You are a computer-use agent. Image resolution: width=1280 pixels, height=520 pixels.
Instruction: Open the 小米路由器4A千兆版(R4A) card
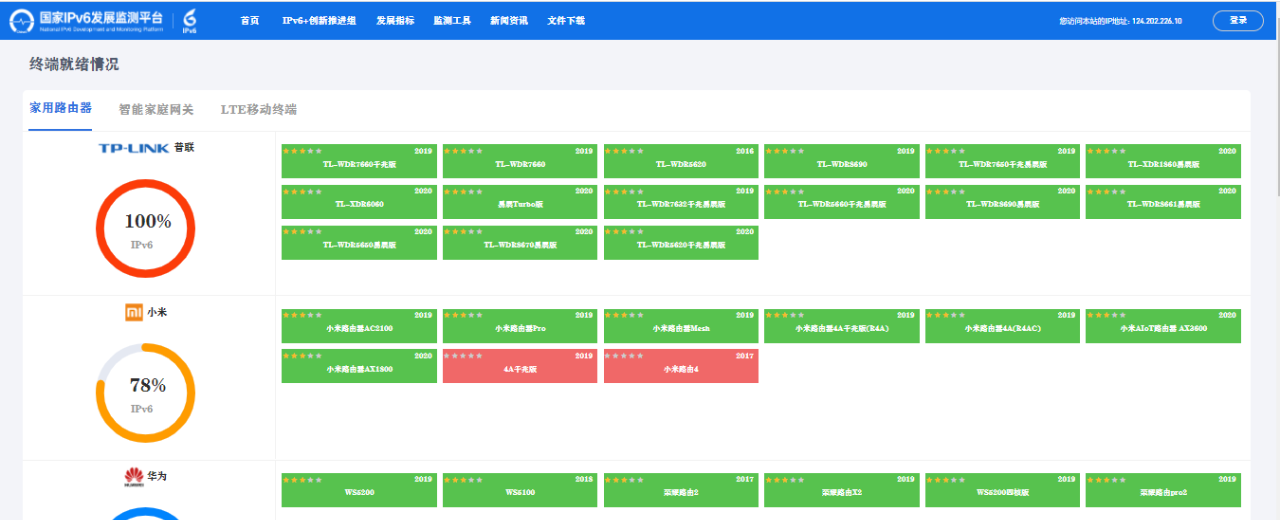pyautogui.click(x=842, y=326)
